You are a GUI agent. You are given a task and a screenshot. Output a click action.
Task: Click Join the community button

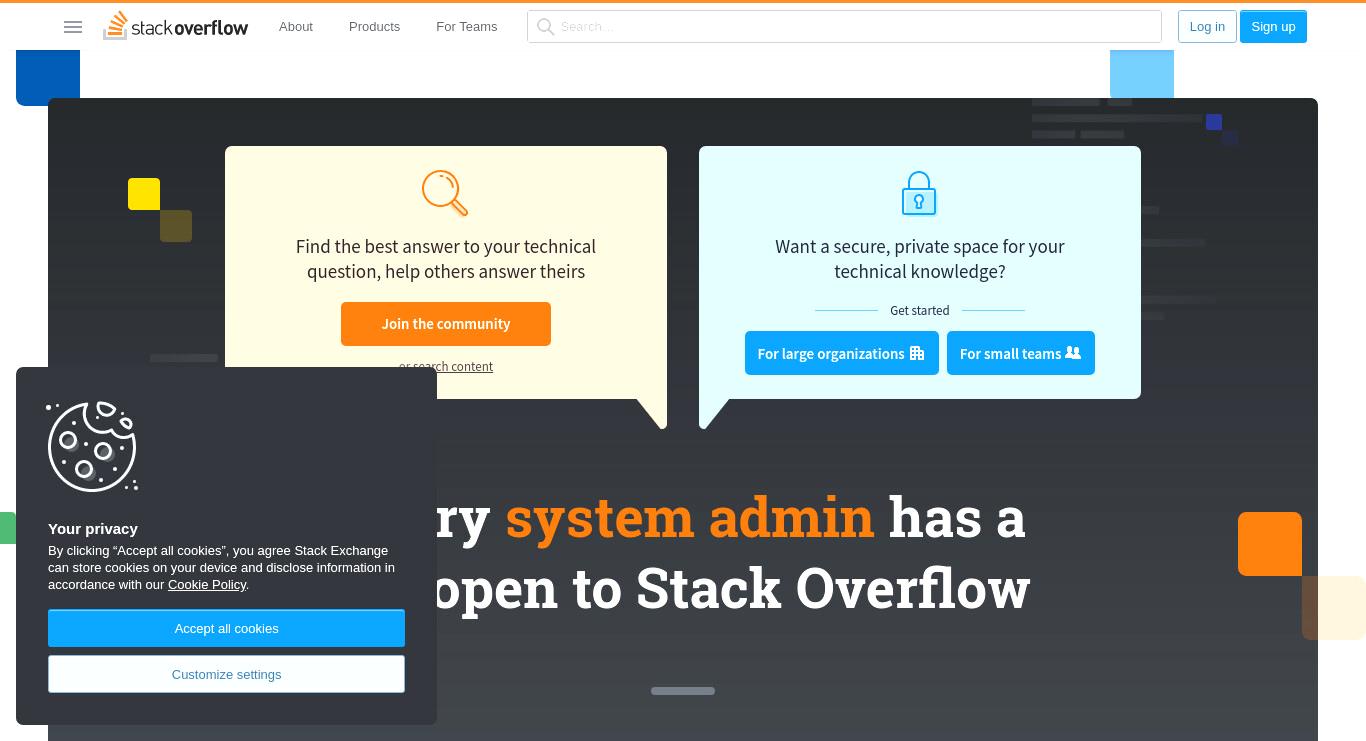click(446, 324)
